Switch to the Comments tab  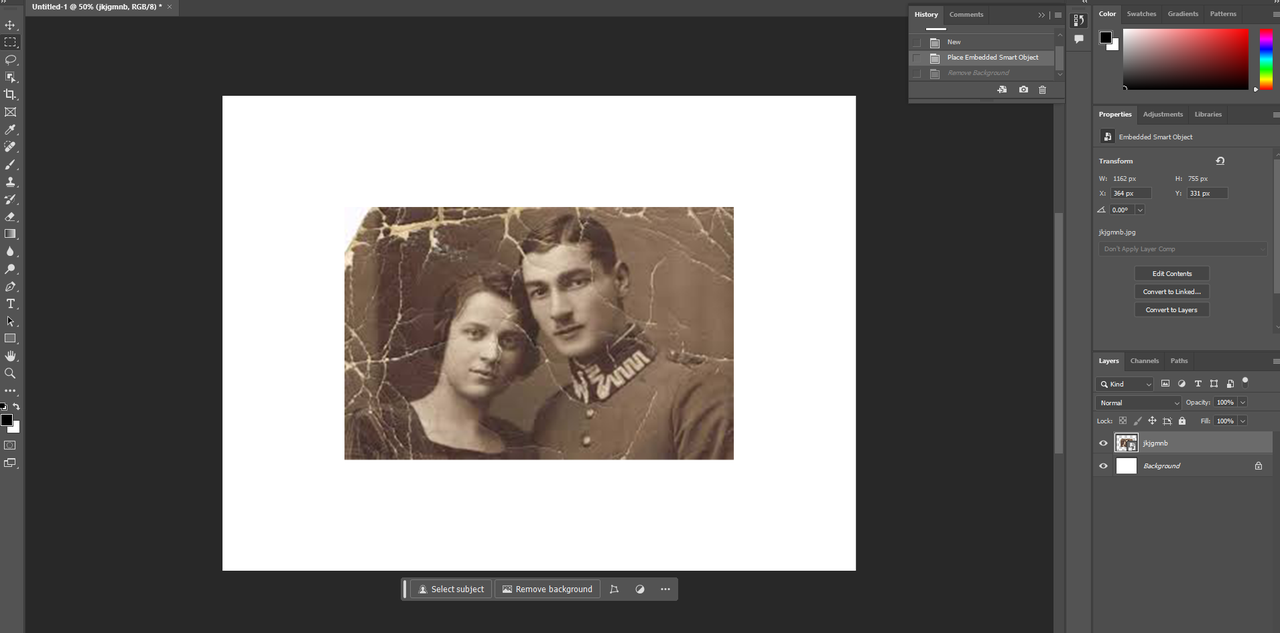[x=966, y=15]
